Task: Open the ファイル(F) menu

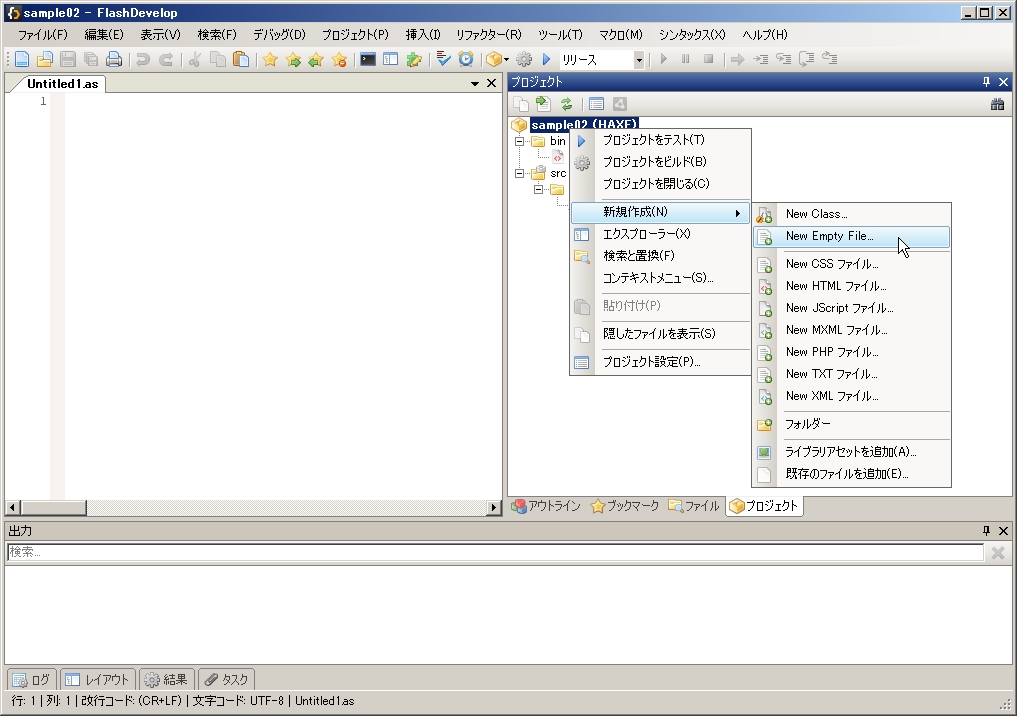Action: pos(42,35)
